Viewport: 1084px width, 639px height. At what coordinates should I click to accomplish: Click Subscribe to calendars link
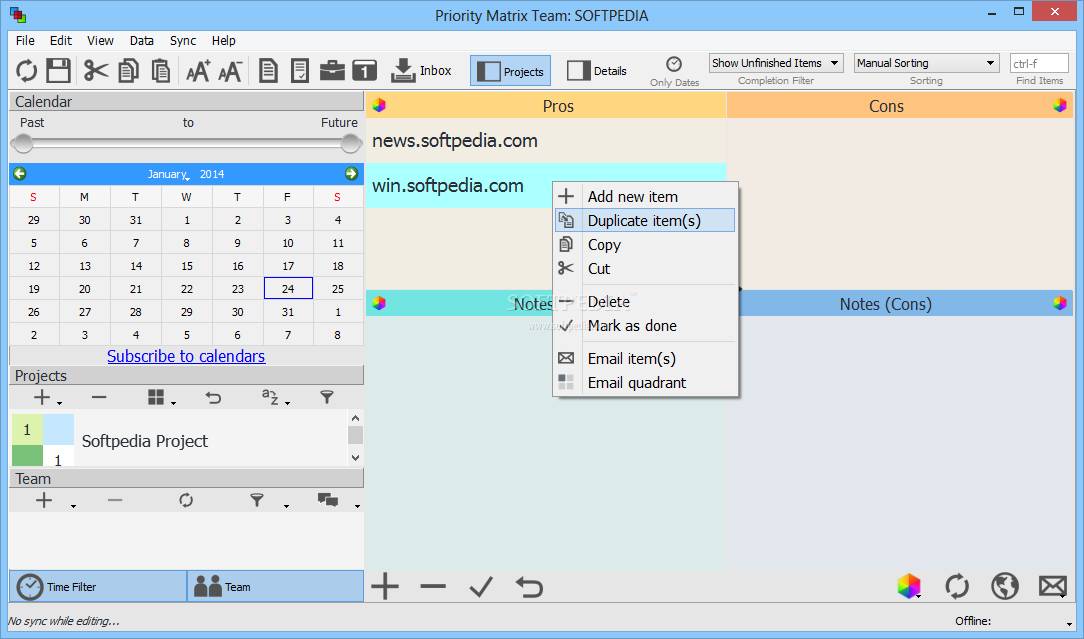pos(186,356)
